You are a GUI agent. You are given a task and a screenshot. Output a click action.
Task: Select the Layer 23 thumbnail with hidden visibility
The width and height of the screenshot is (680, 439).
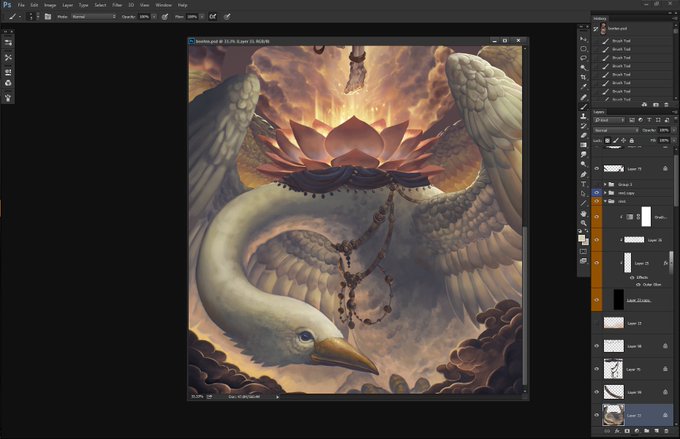(x=614, y=323)
